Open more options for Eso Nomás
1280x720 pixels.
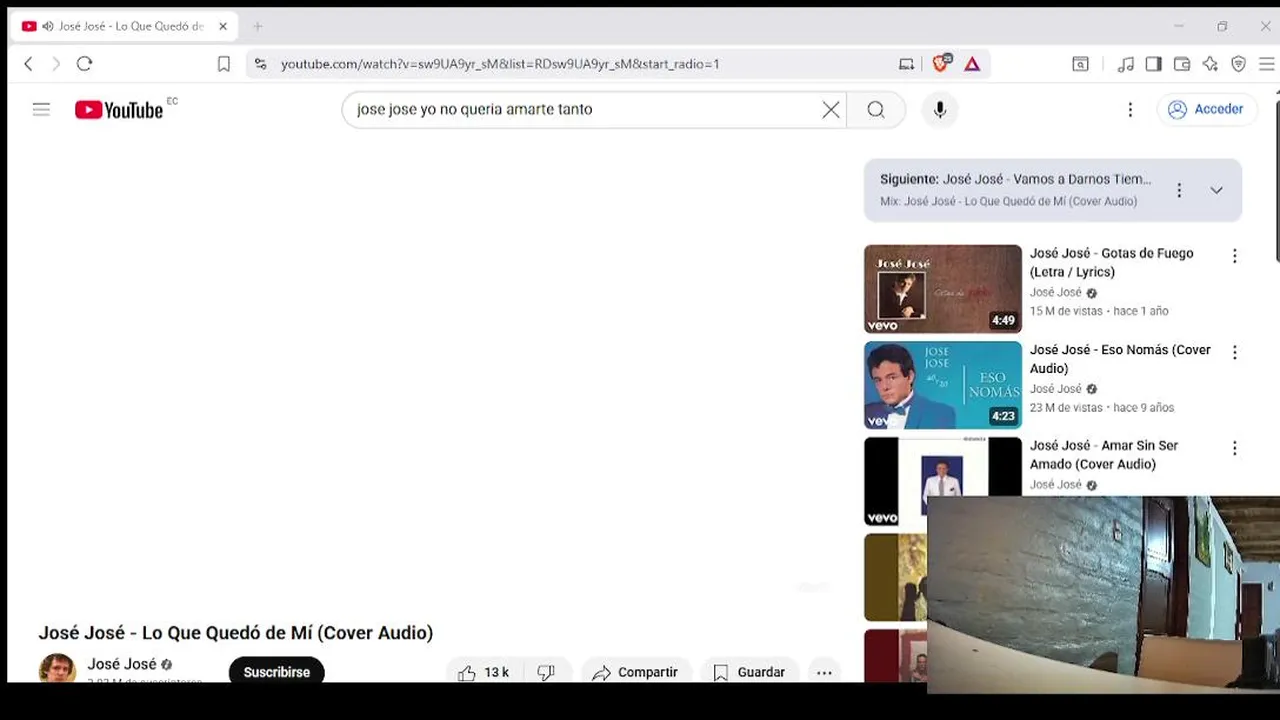point(1235,352)
